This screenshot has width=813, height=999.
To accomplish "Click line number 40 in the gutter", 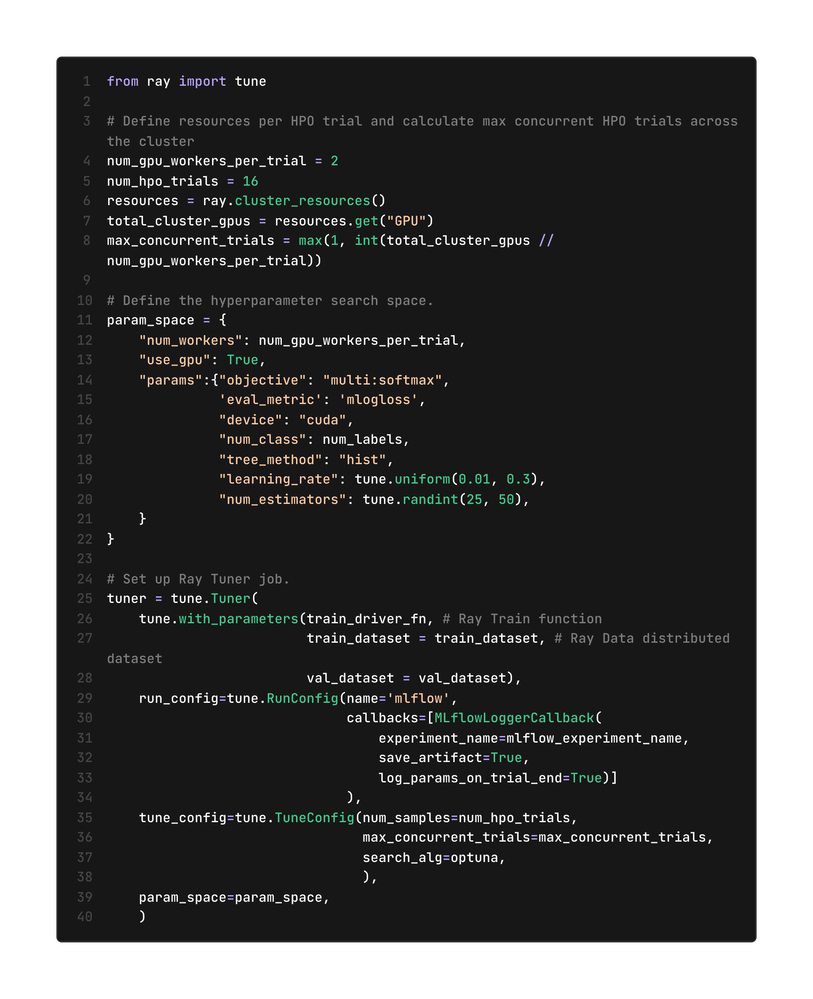I will pyautogui.click(x=84, y=916).
